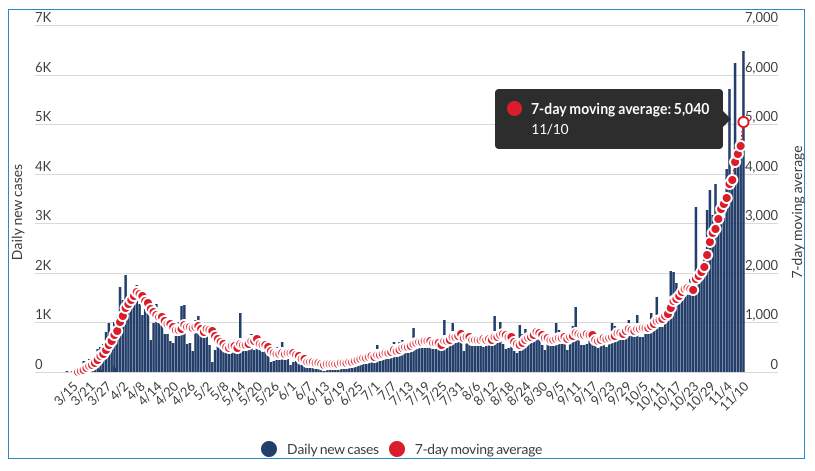
Task: Click the red dot inside the tooltip
Action: coord(514,109)
